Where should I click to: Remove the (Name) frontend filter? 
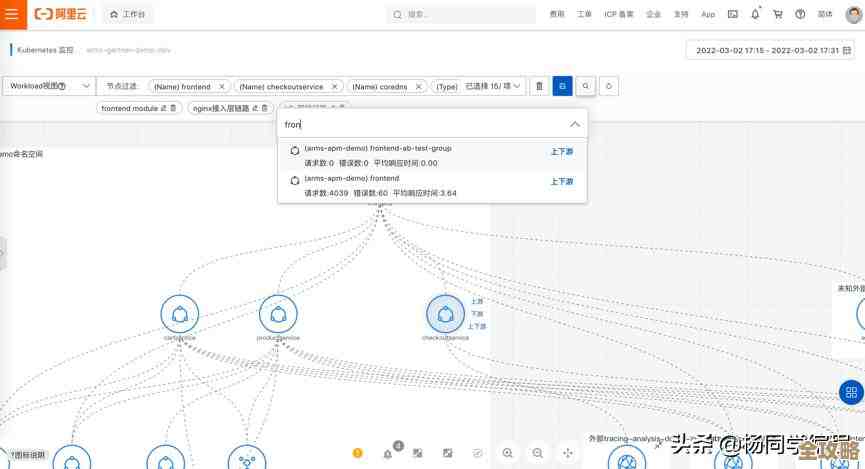[x=222, y=87]
